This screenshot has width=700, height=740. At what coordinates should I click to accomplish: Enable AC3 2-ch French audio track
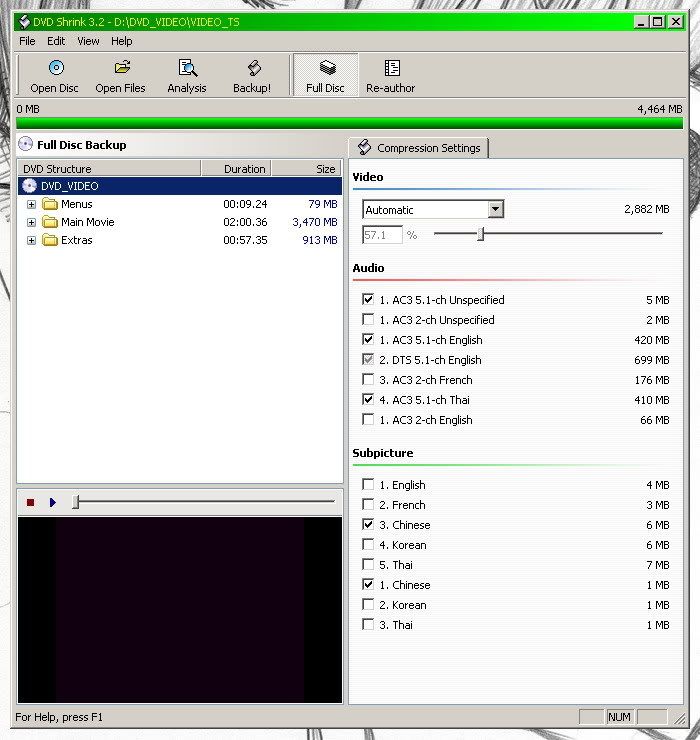click(x=368, y=380)
